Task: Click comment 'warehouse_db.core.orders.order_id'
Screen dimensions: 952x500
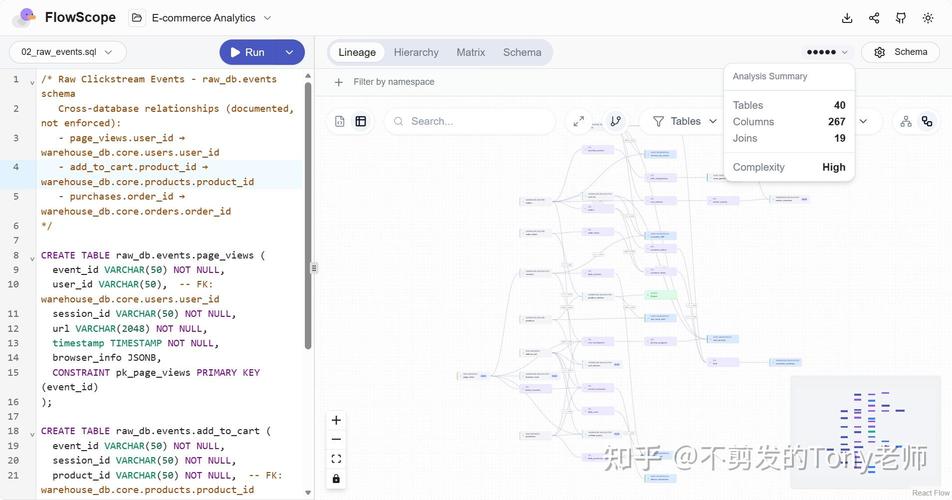Action: 136,211
